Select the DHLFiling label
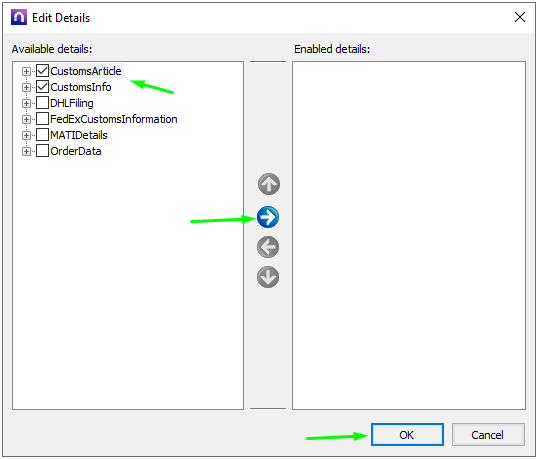The image size is (538, 459). (72, 103)
